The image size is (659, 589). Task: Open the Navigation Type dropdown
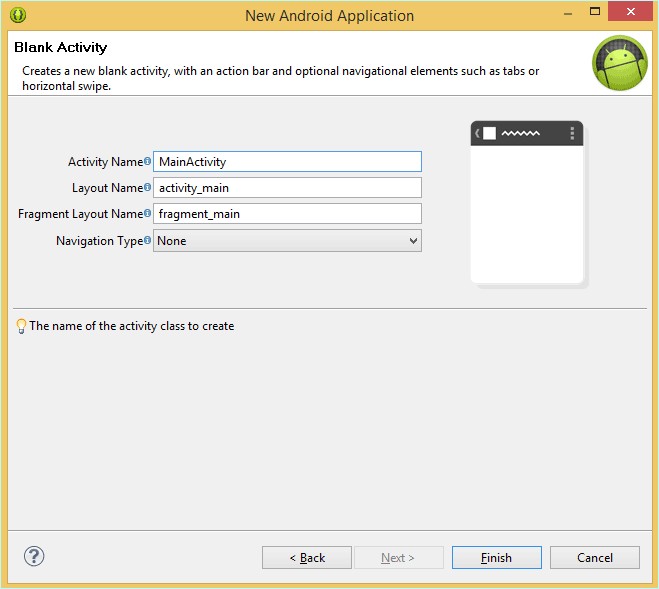(x=287, y=240)
